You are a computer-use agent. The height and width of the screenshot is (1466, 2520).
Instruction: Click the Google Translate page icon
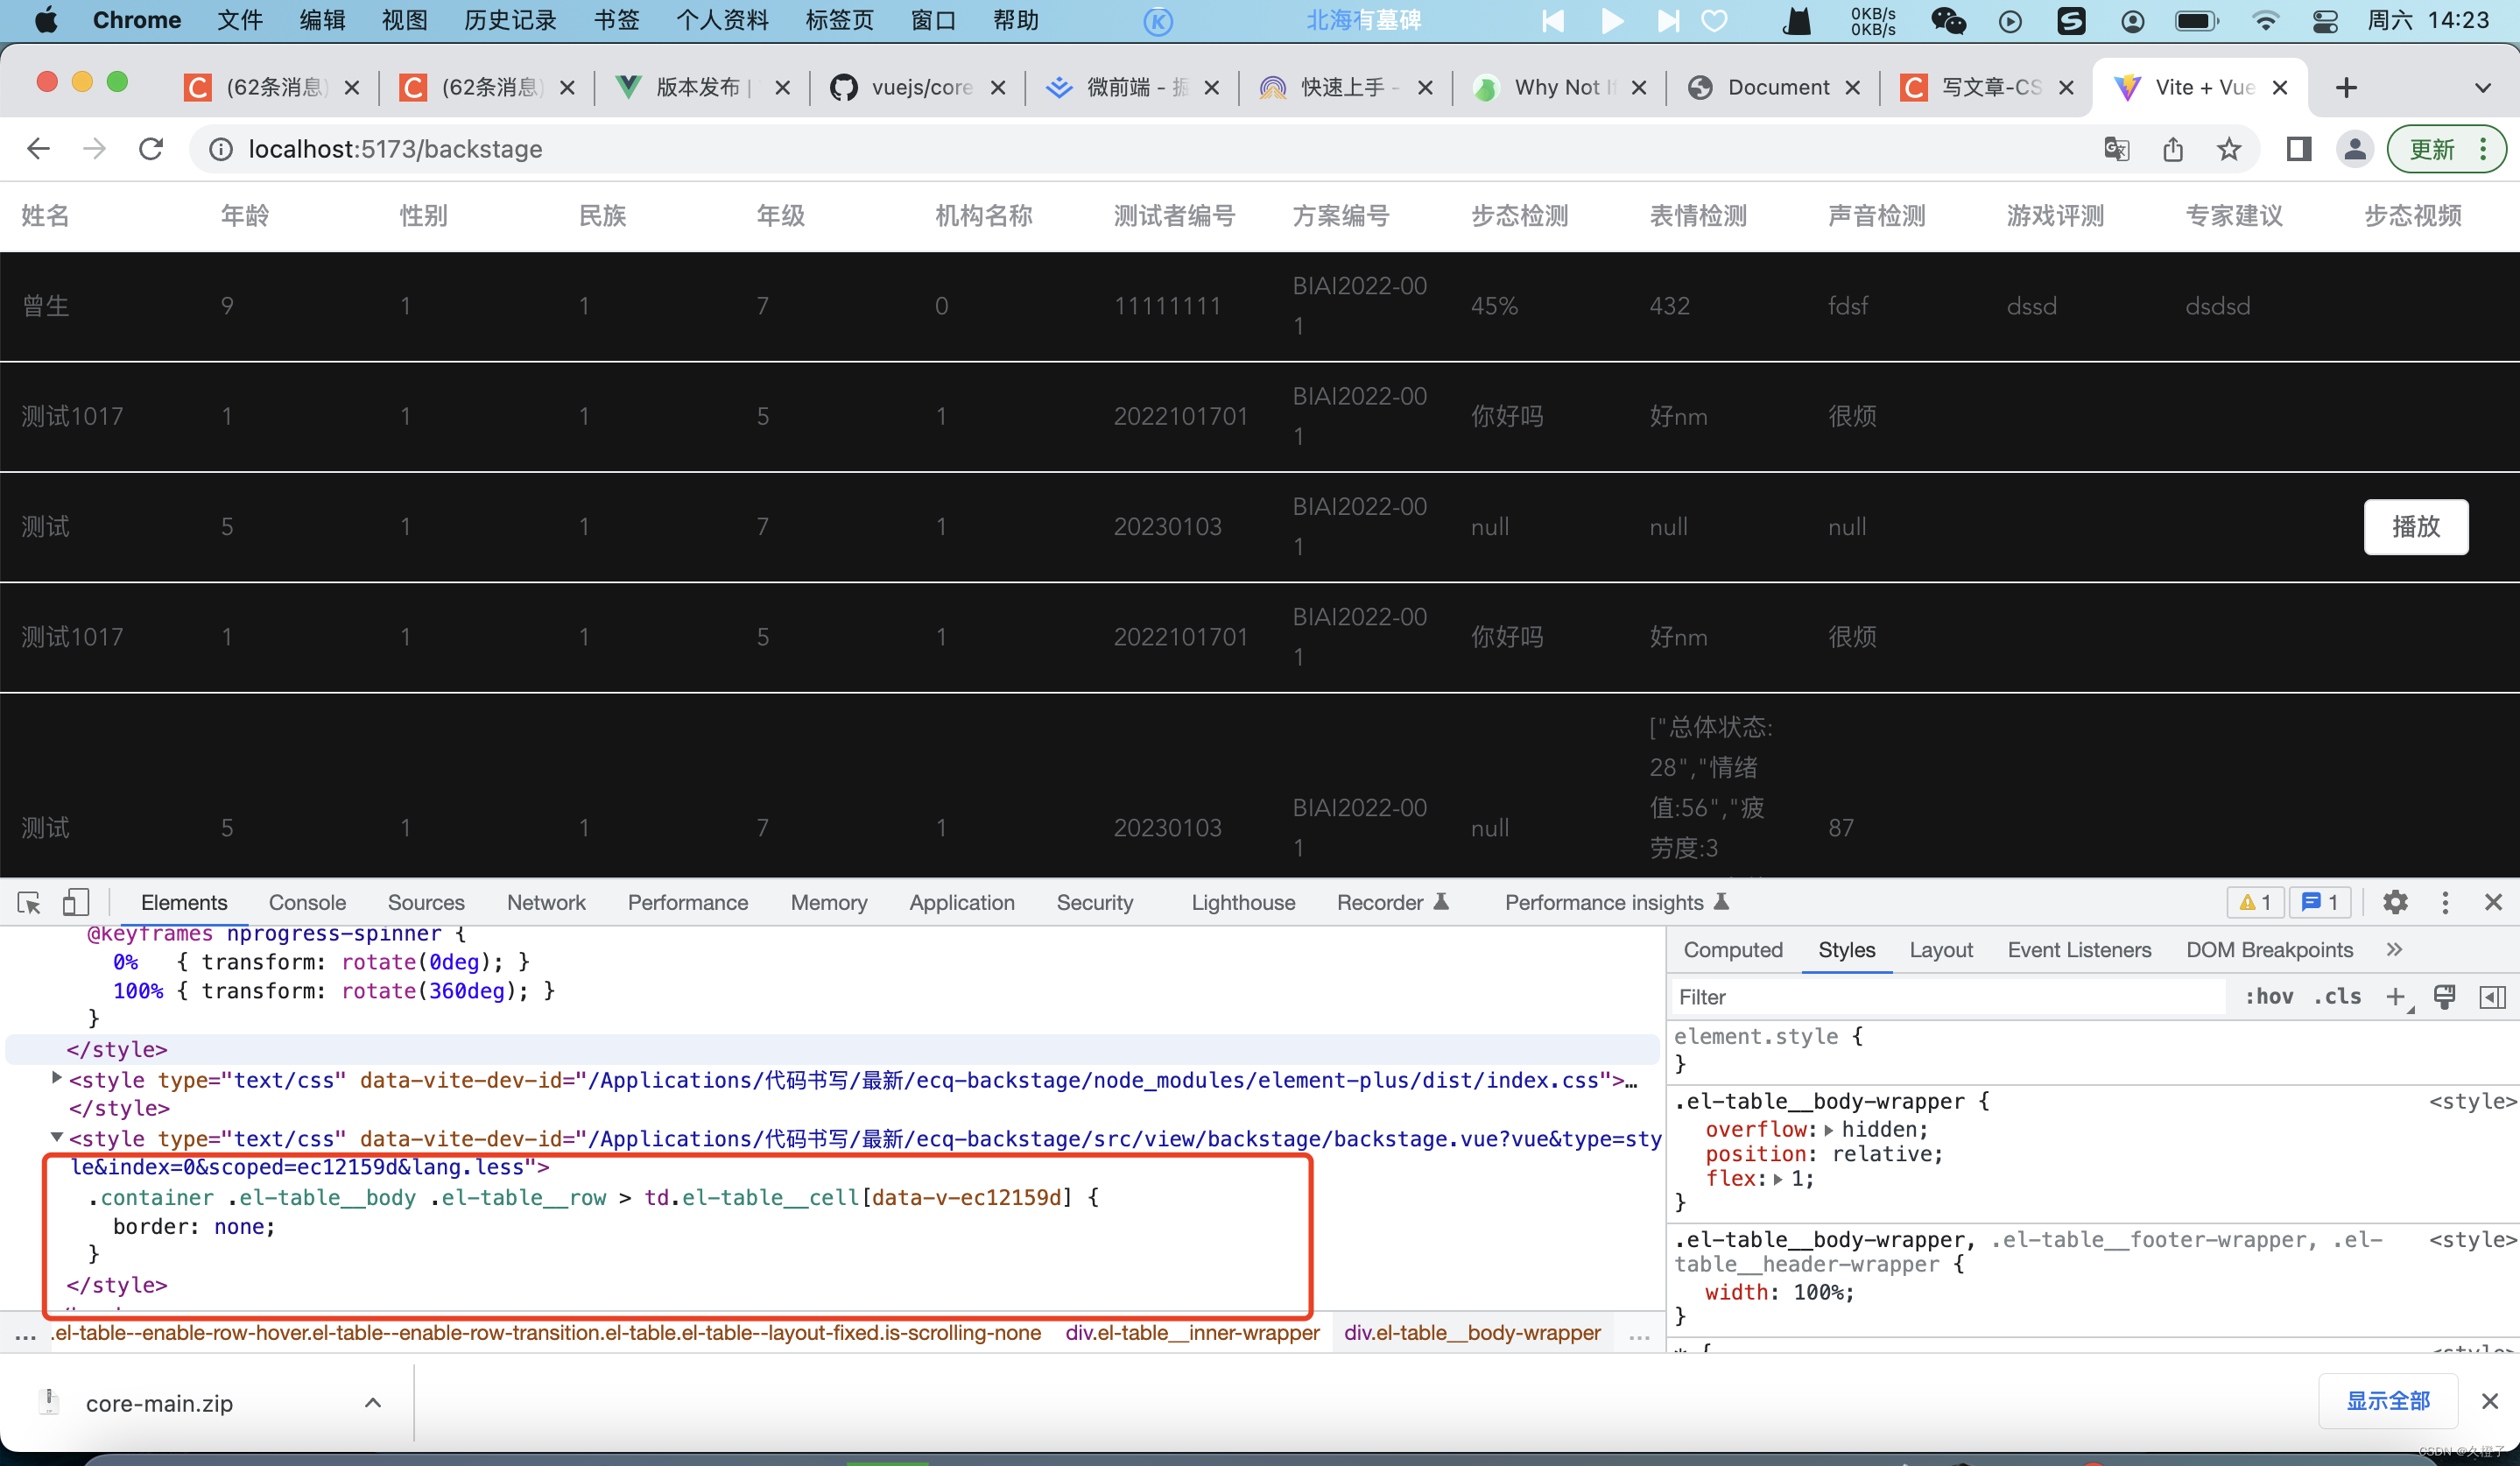2116,149
